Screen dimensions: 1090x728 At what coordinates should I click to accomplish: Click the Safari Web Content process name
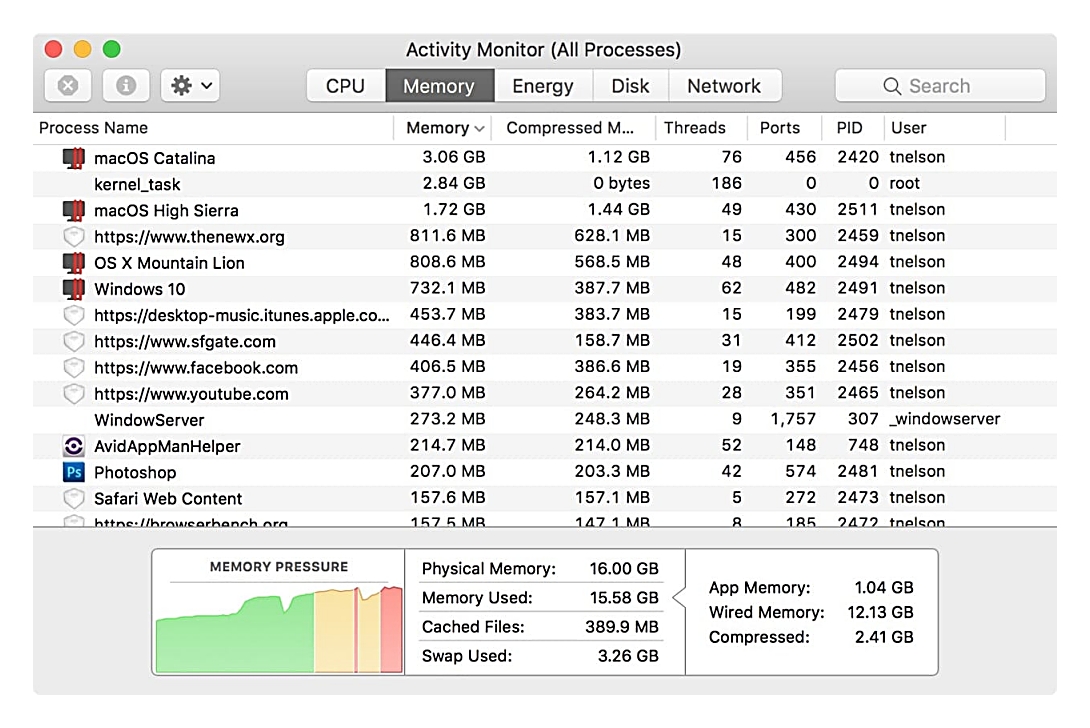168,499
